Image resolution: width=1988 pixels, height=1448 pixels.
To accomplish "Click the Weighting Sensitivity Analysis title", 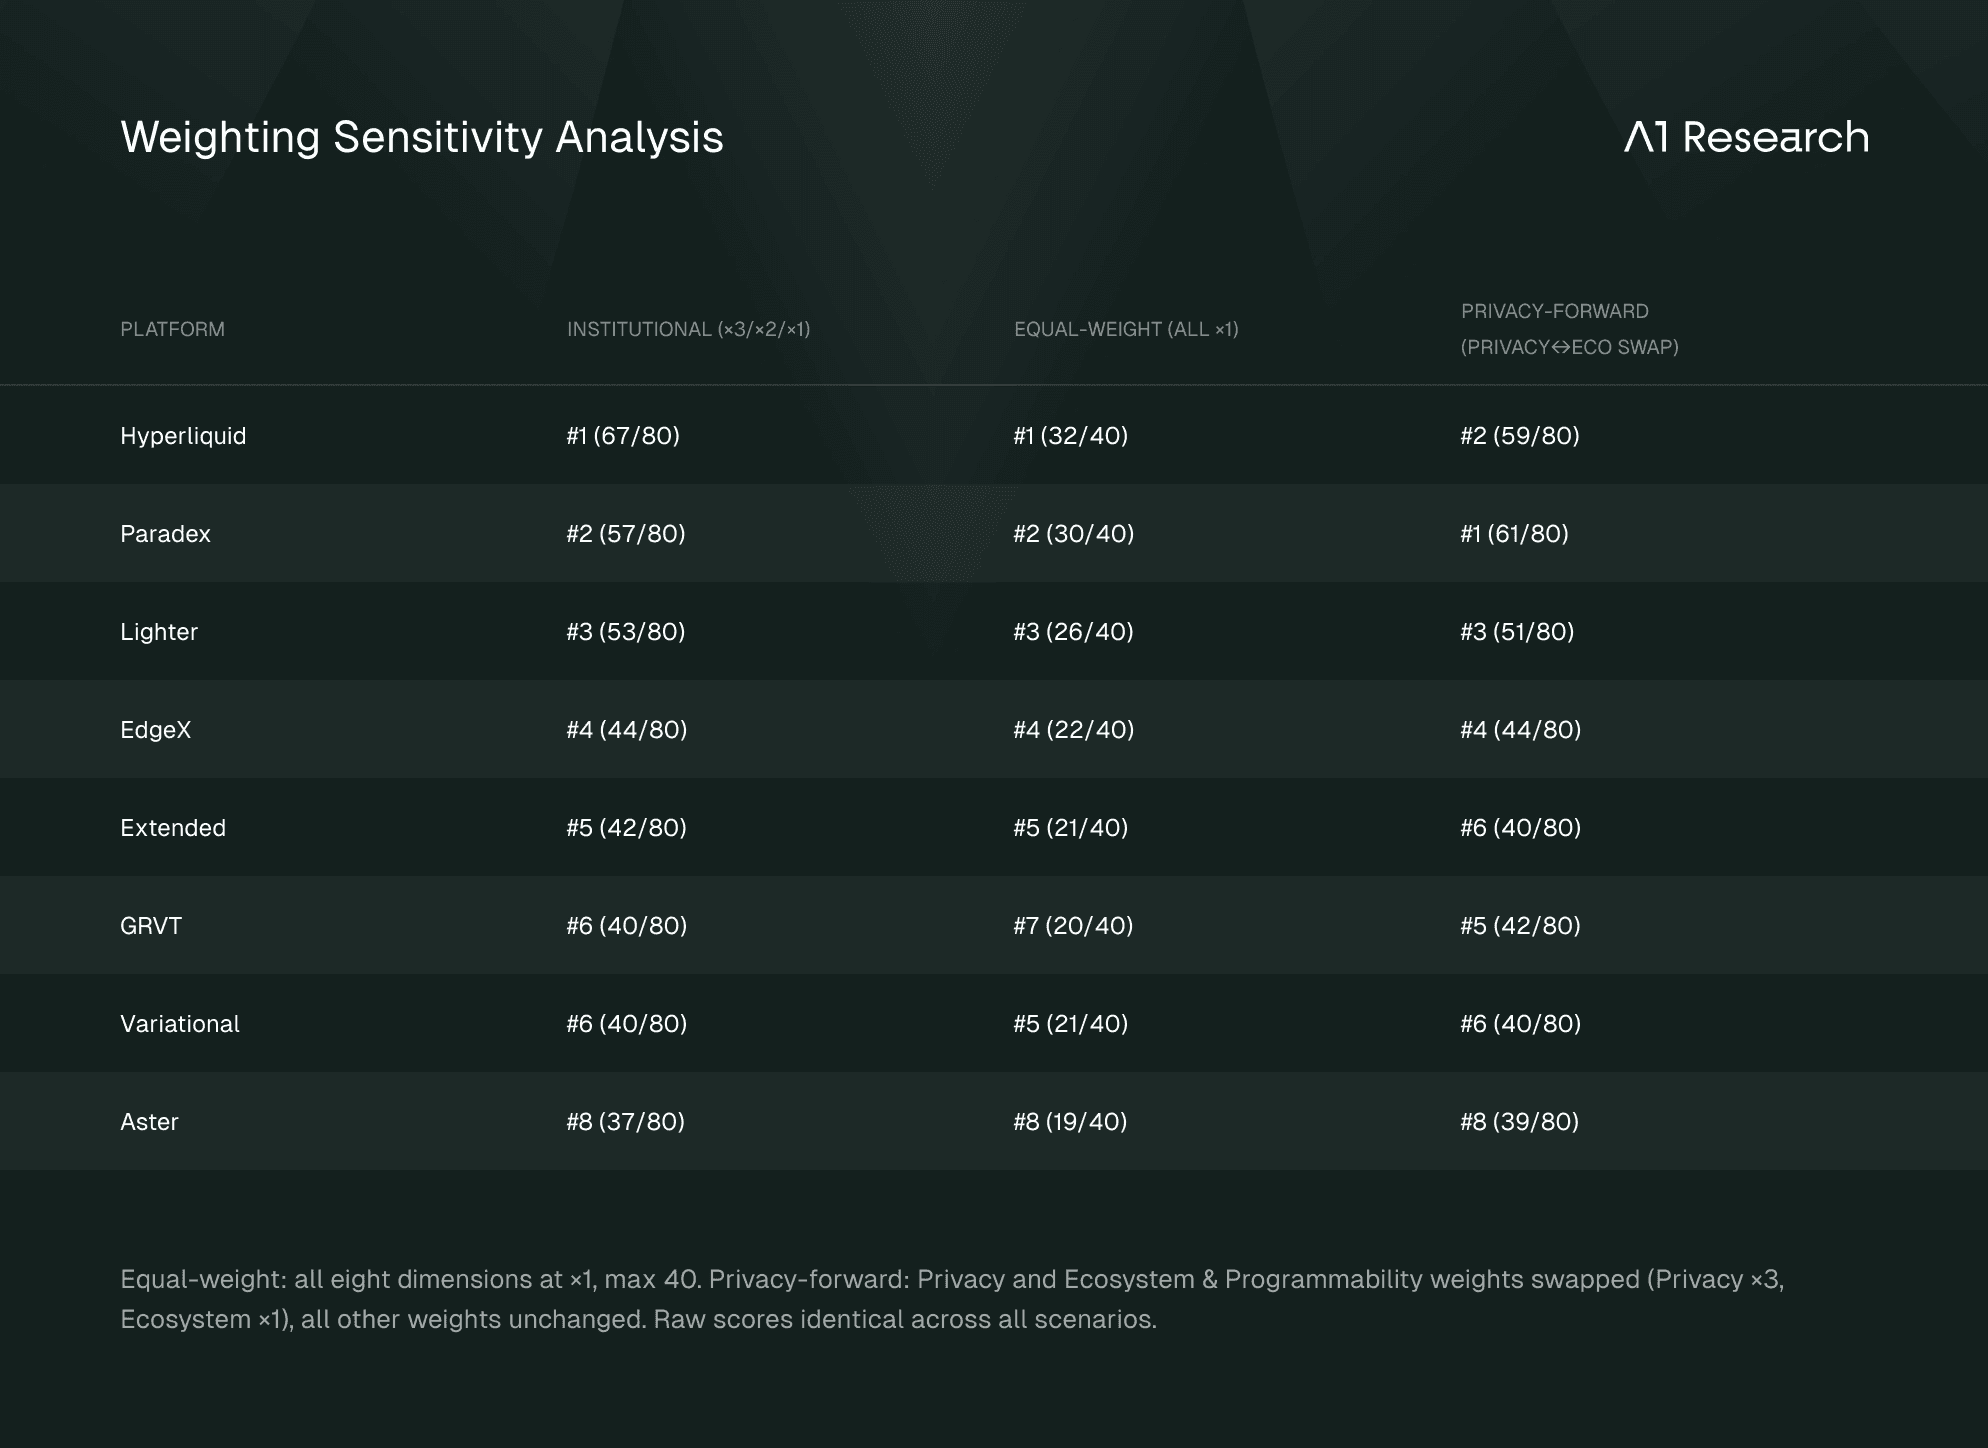I will pyautogui.click(x=421, y=137).
